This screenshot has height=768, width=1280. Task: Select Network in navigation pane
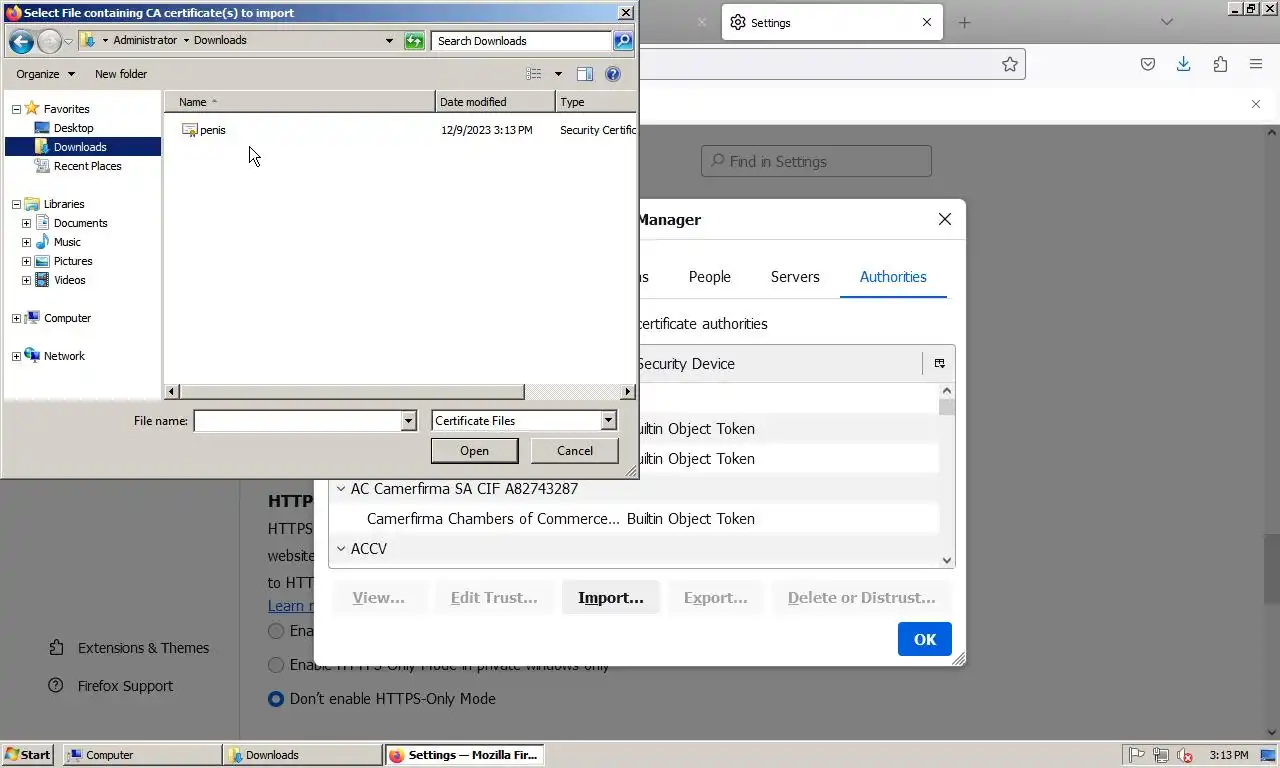tap(64, 356)
